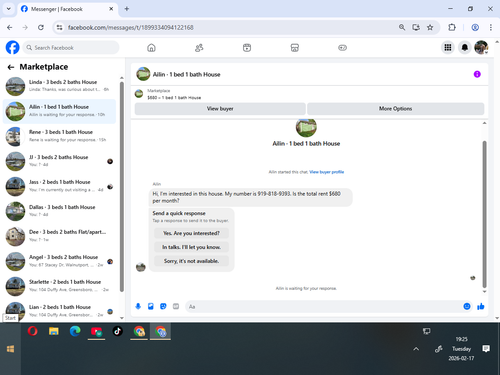Screen dimensions: 500x375
Task: Click the choose sticker icon
Action: (x=163, y=306)
